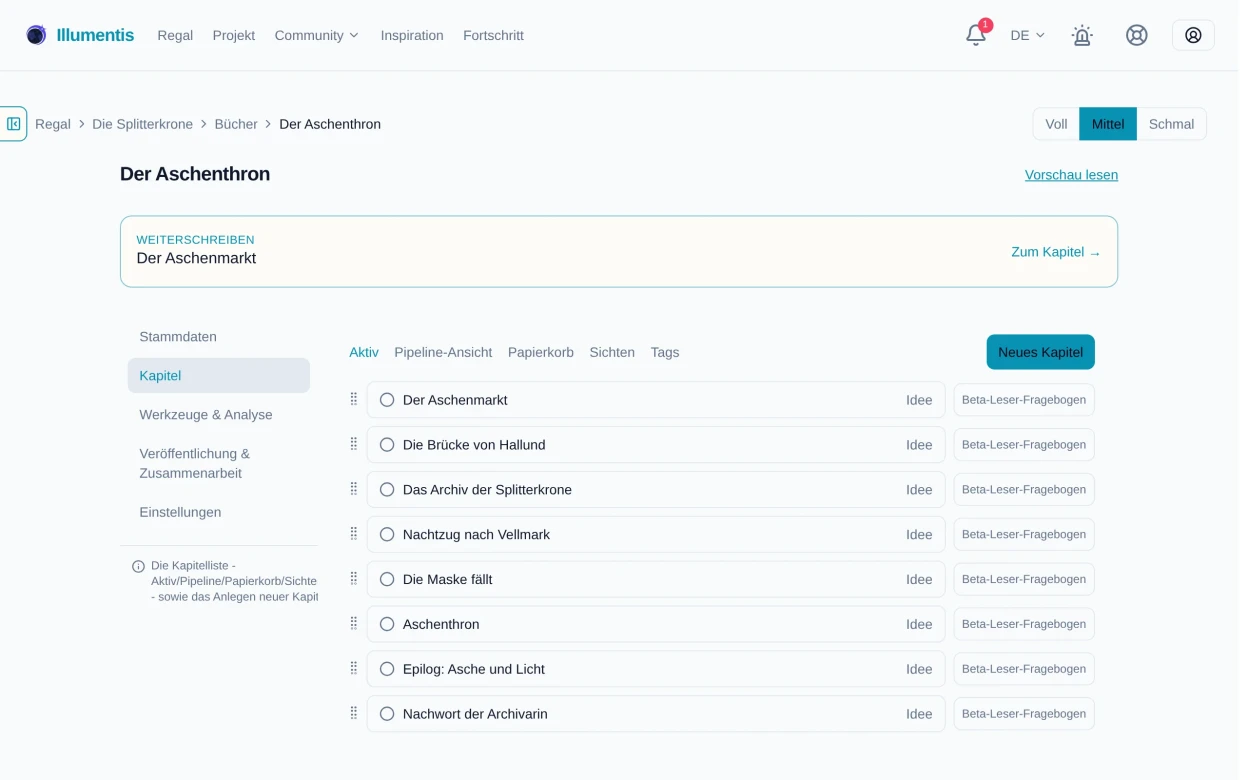Toggle status circle of Nachtzug nach Vellmark
Screen dimensions: 1248x780
click(x=387, y=535)
